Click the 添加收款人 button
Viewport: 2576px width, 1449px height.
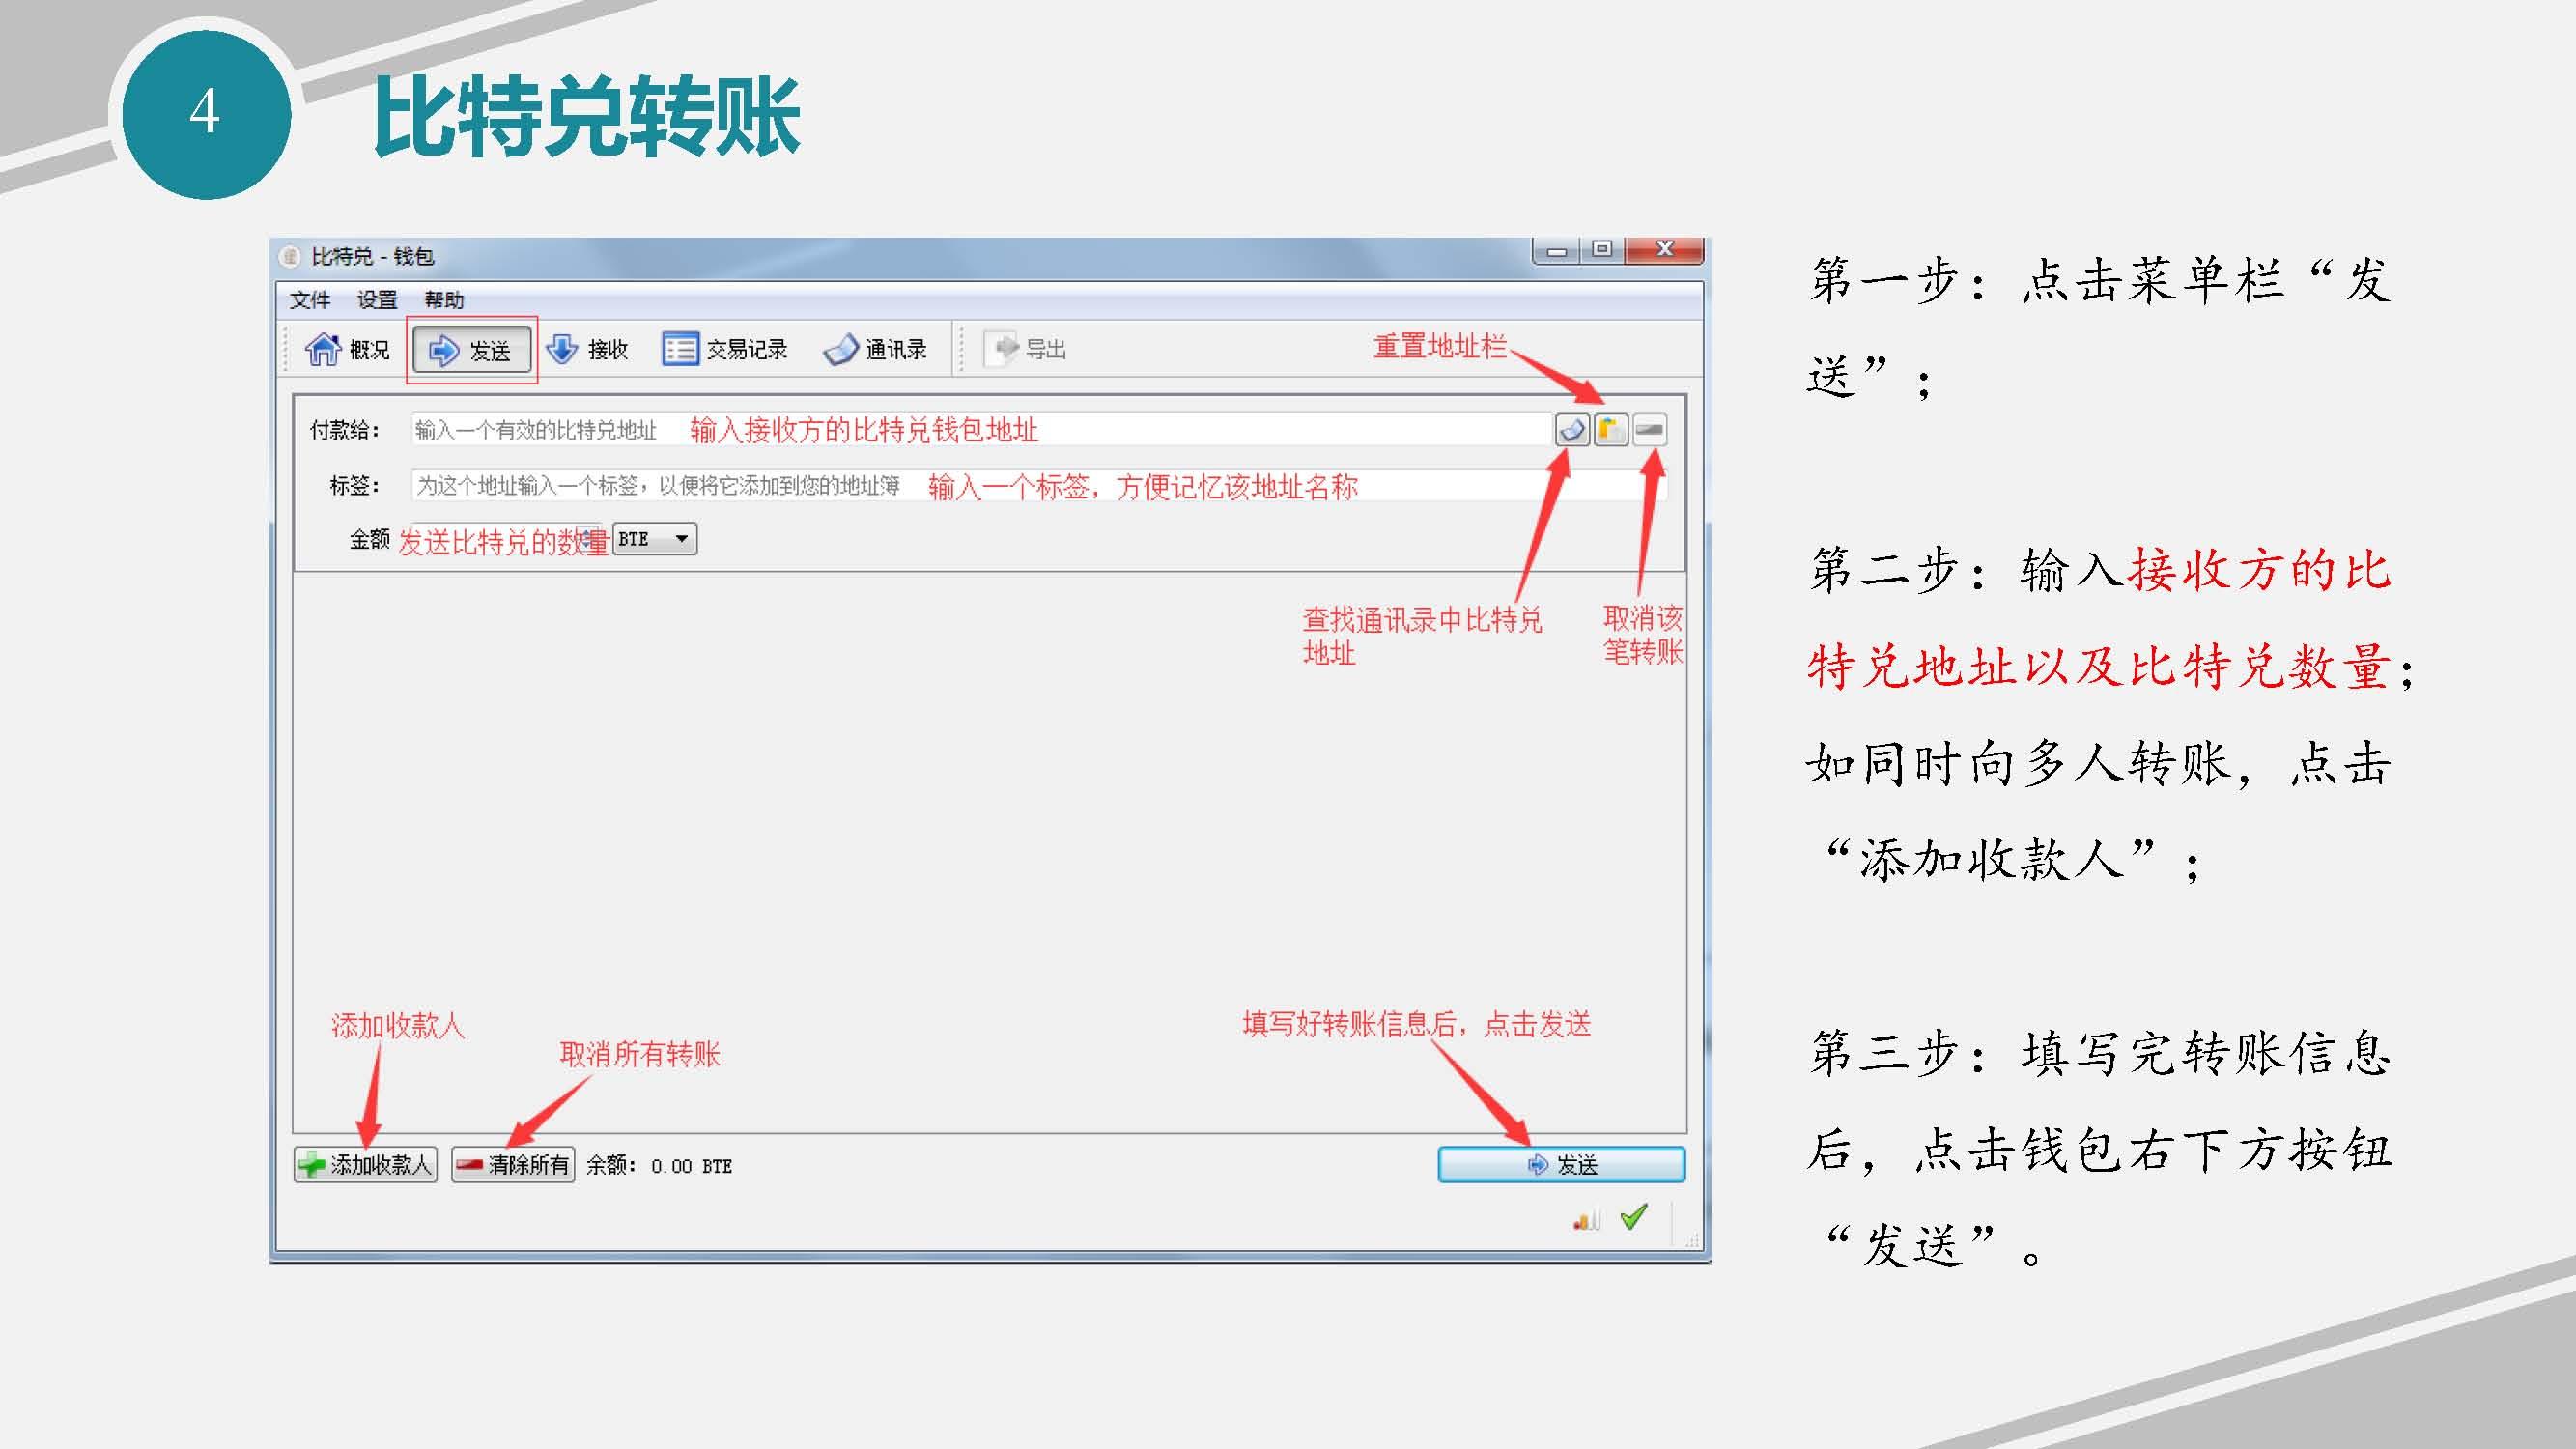coord(365,1164)
